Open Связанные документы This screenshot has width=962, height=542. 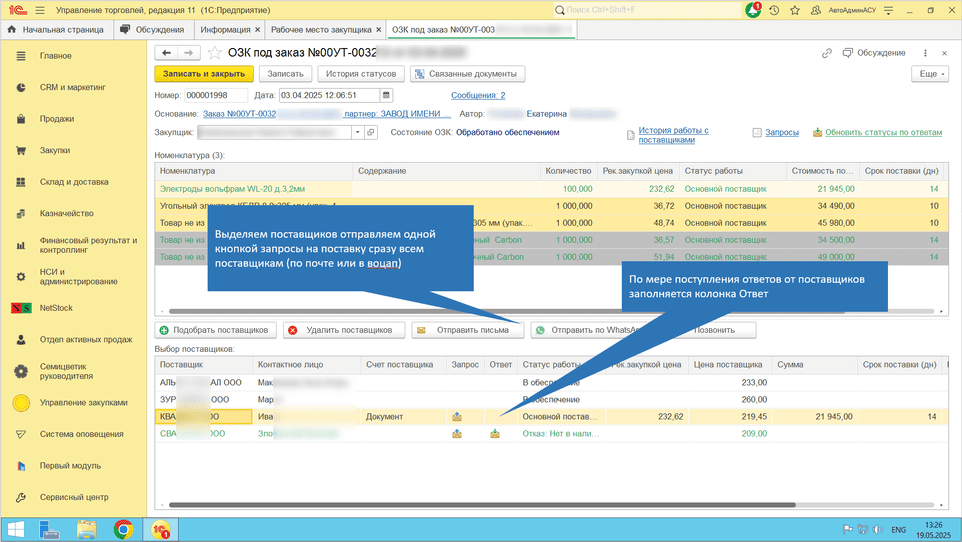coord(468,74)
